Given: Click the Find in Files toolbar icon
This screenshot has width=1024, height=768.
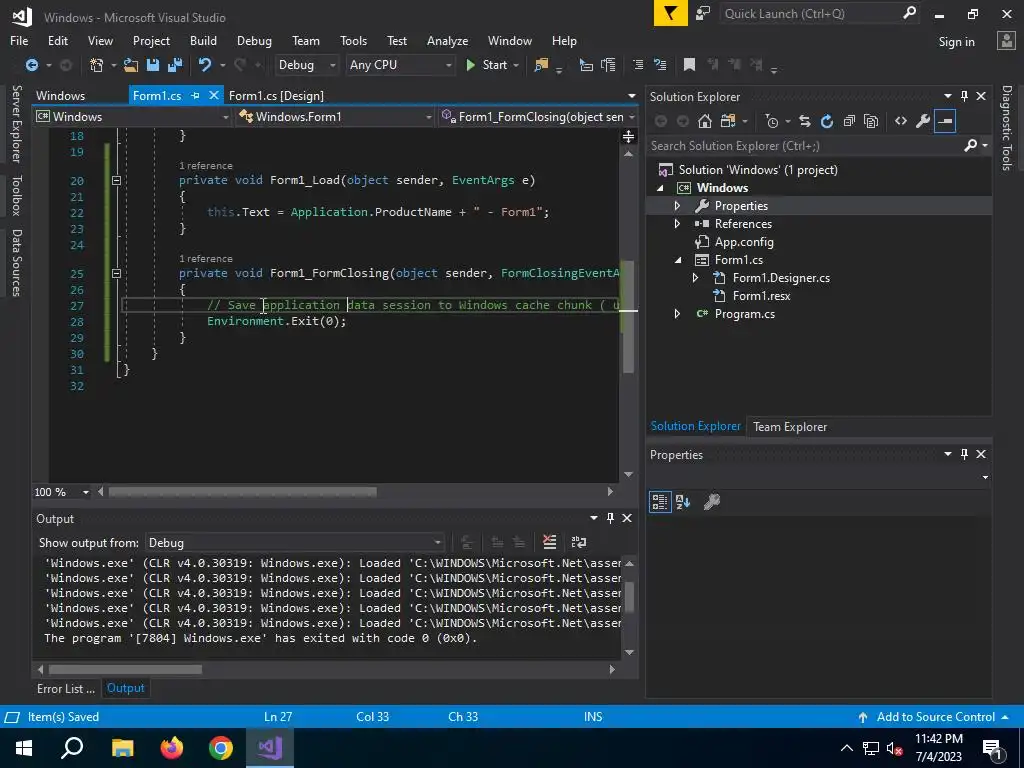Looking at the screenshot, I should pos(541,65).
